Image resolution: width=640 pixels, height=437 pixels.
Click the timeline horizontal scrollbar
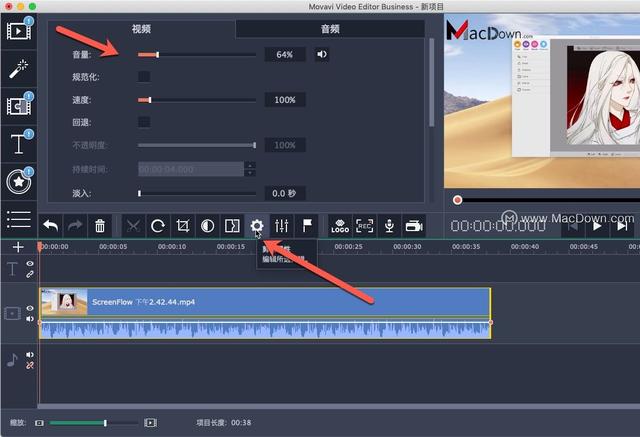pyautogui.click(x=339, y=406)
